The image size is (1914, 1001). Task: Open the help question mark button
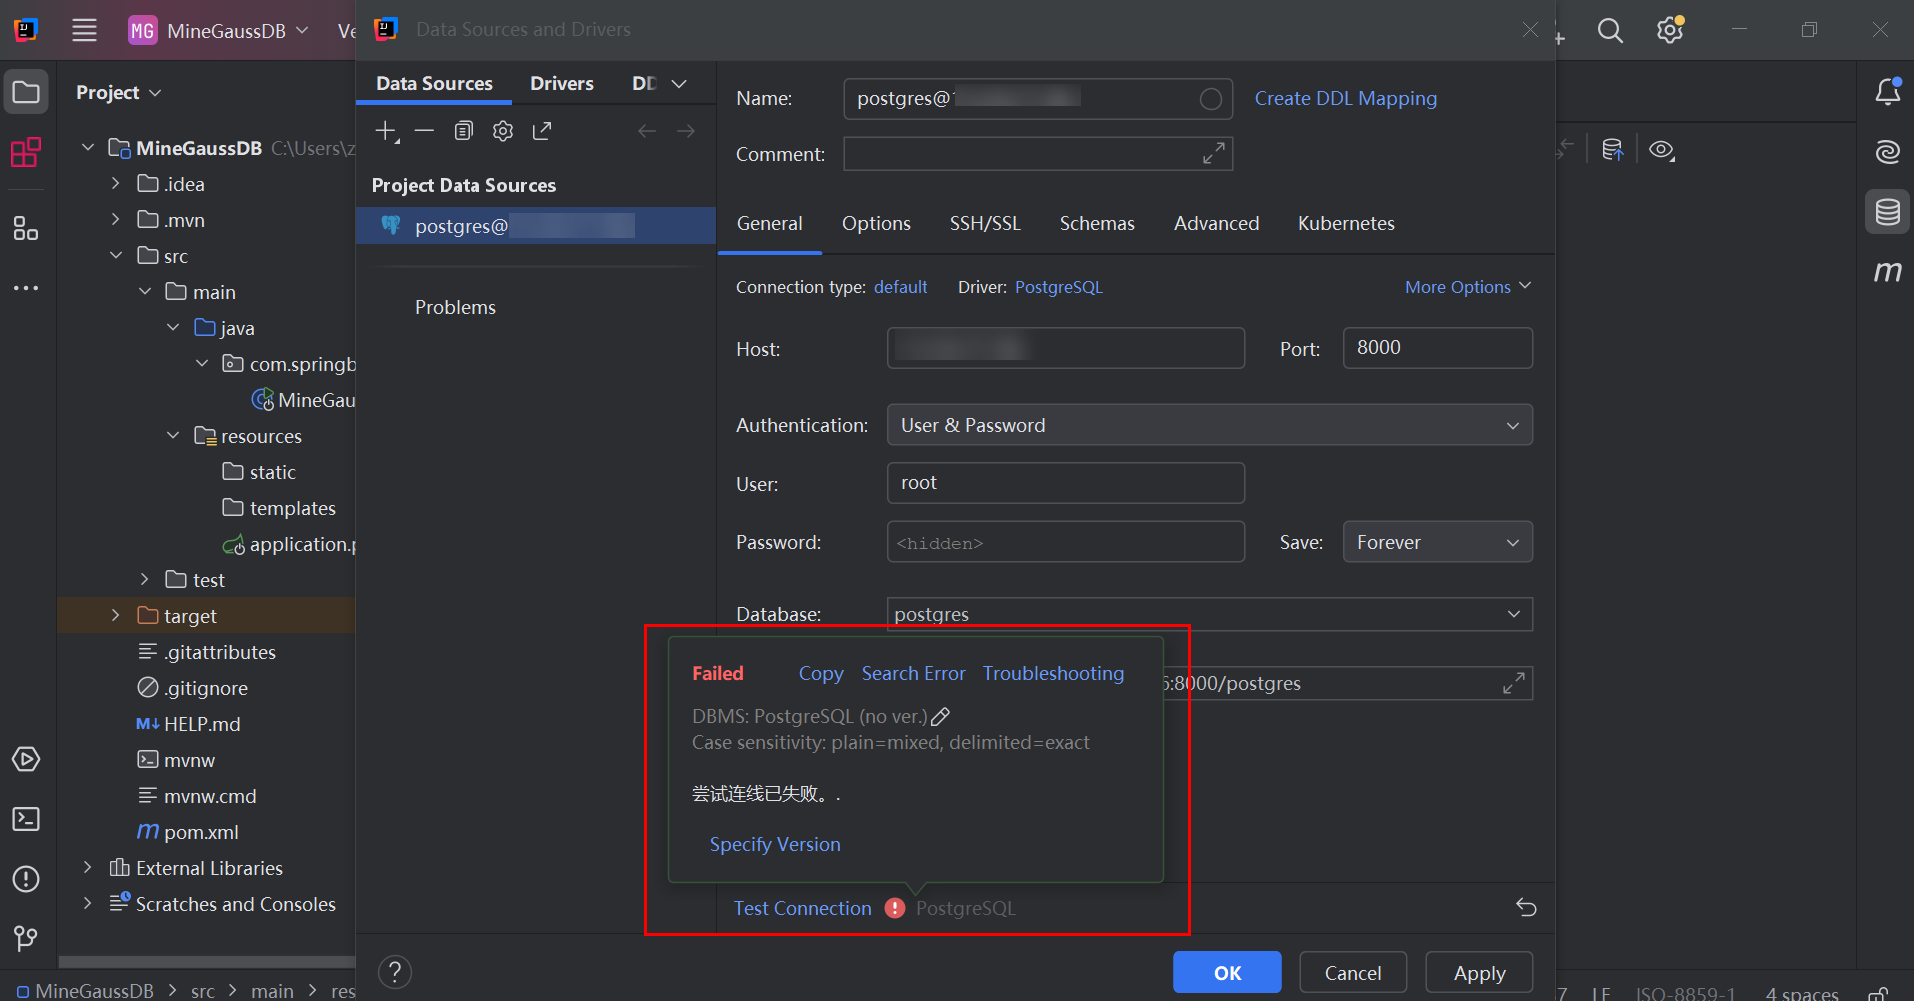[x=395, y=972]
